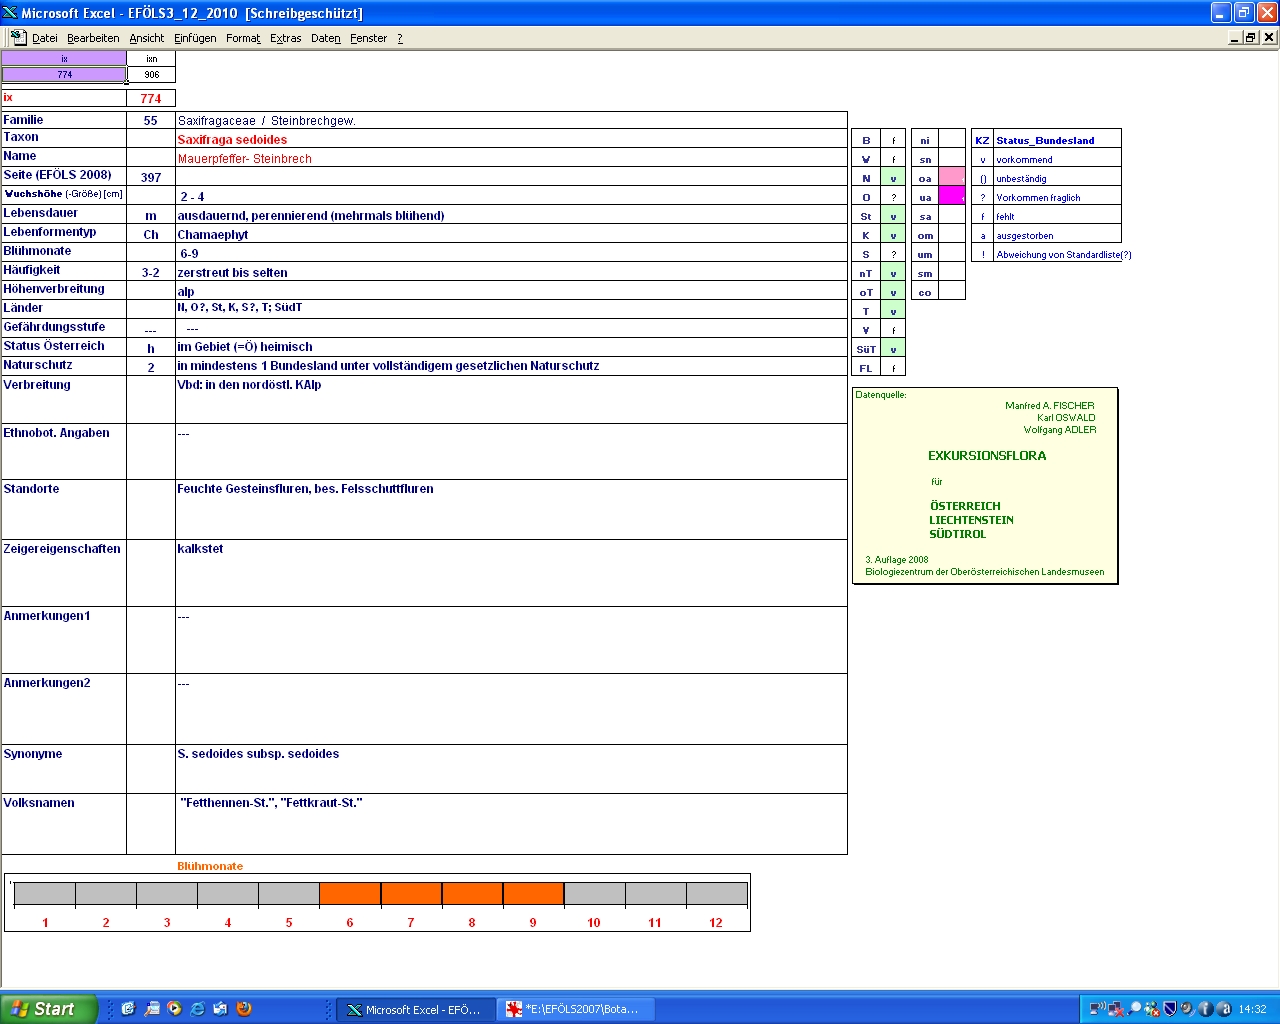Open the ? help menu
Screen dimensions: 1280x1024
coord(400,38)
